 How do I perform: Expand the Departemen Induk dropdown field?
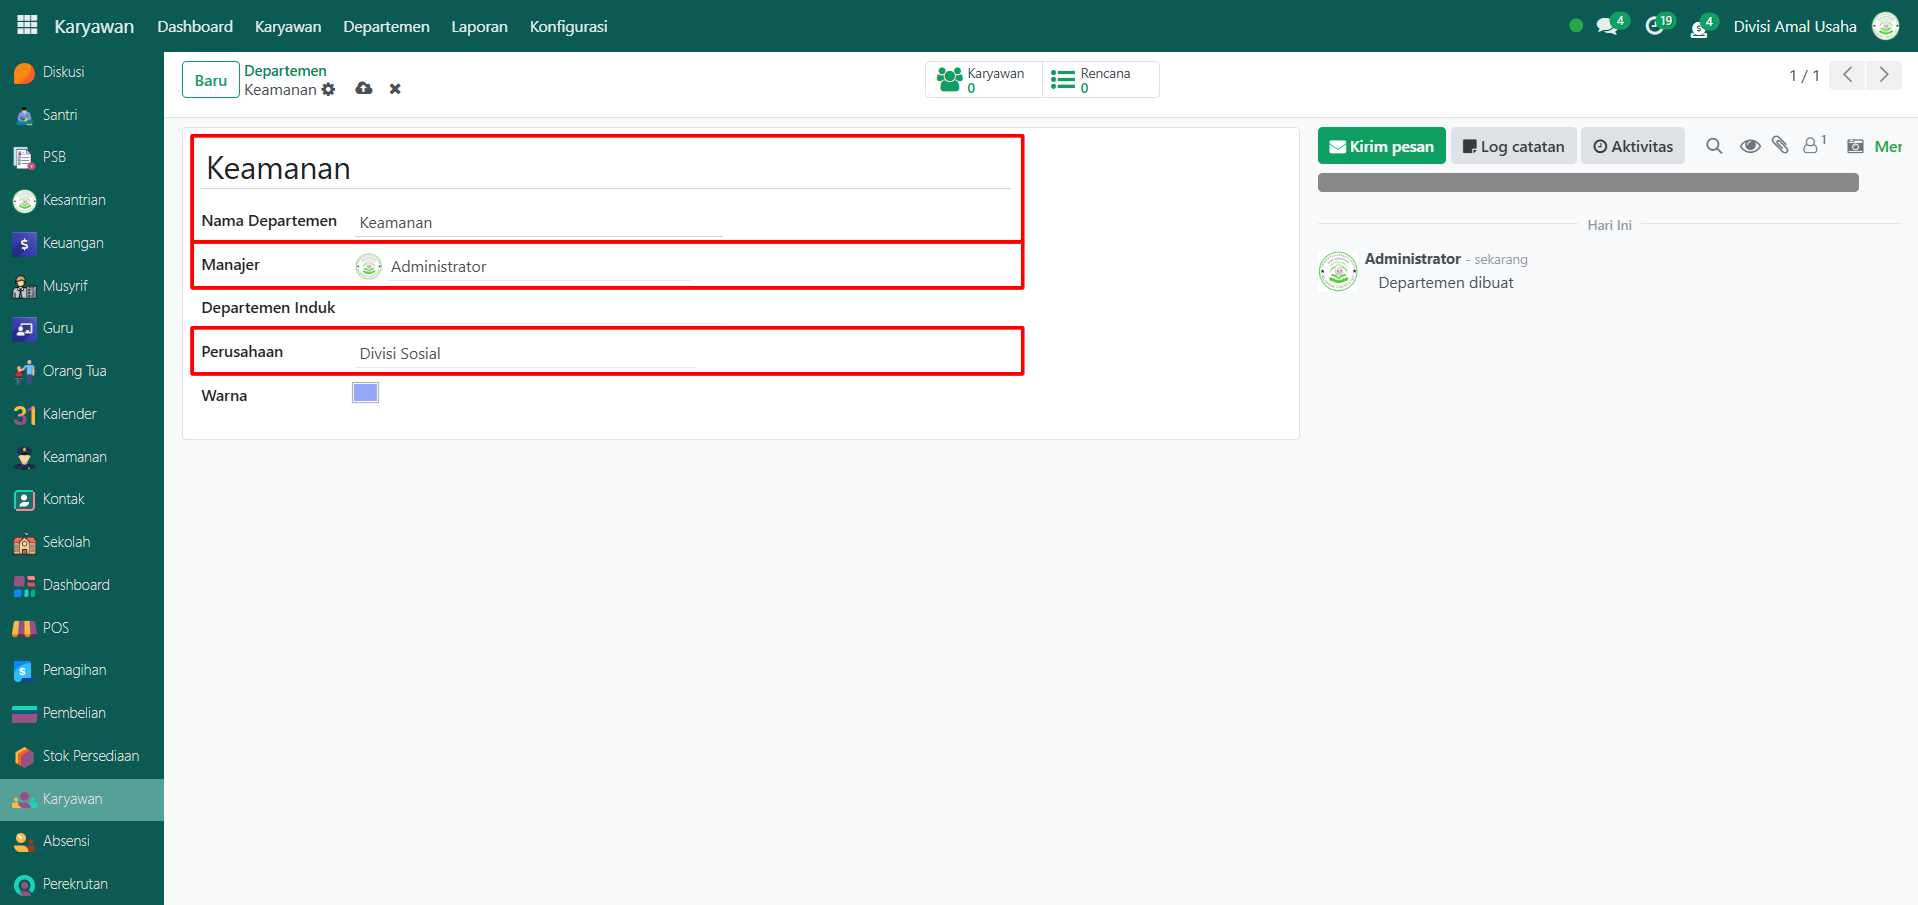tap(530, 308)
